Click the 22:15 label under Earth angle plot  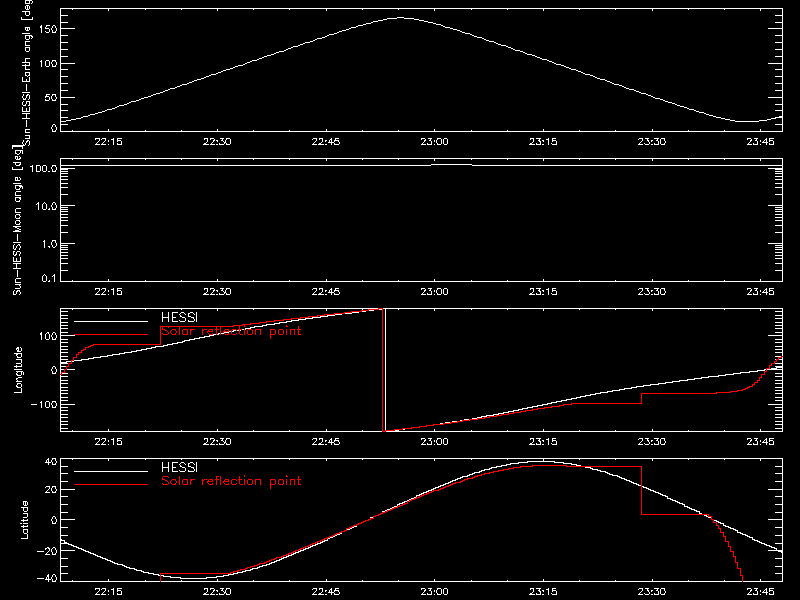point(108,142)
